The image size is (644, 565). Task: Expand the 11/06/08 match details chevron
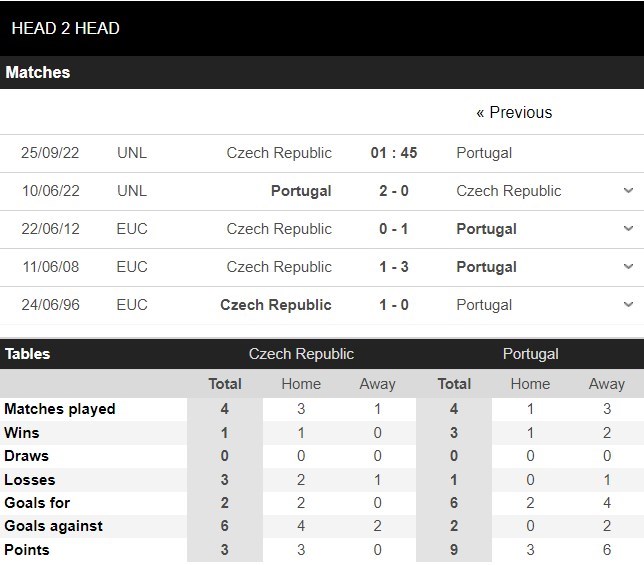[x=628, y=267]
